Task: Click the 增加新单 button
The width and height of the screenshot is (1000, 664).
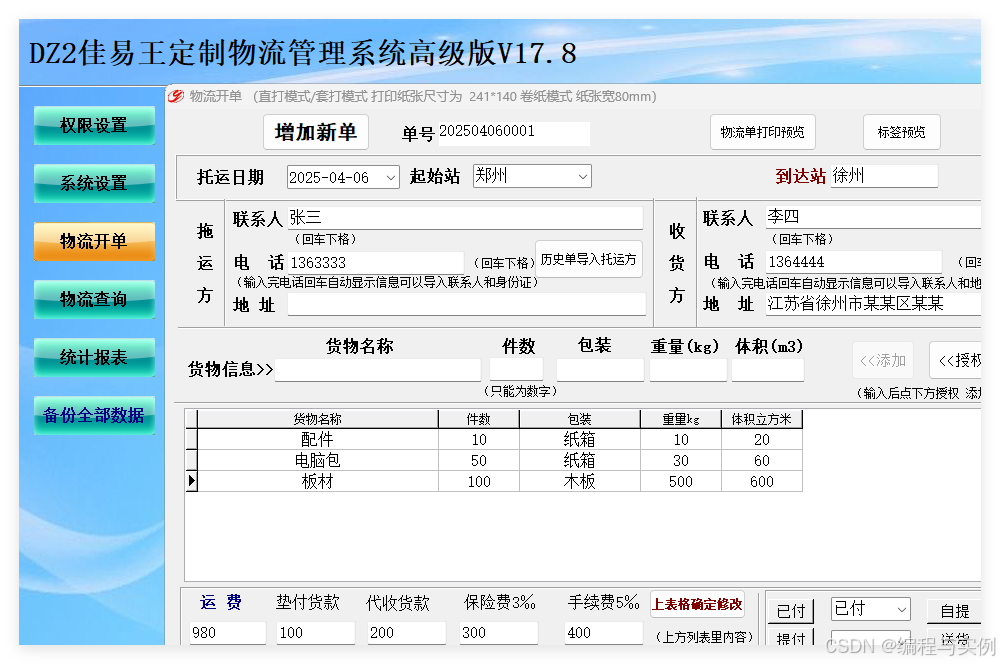Action: 316,132
